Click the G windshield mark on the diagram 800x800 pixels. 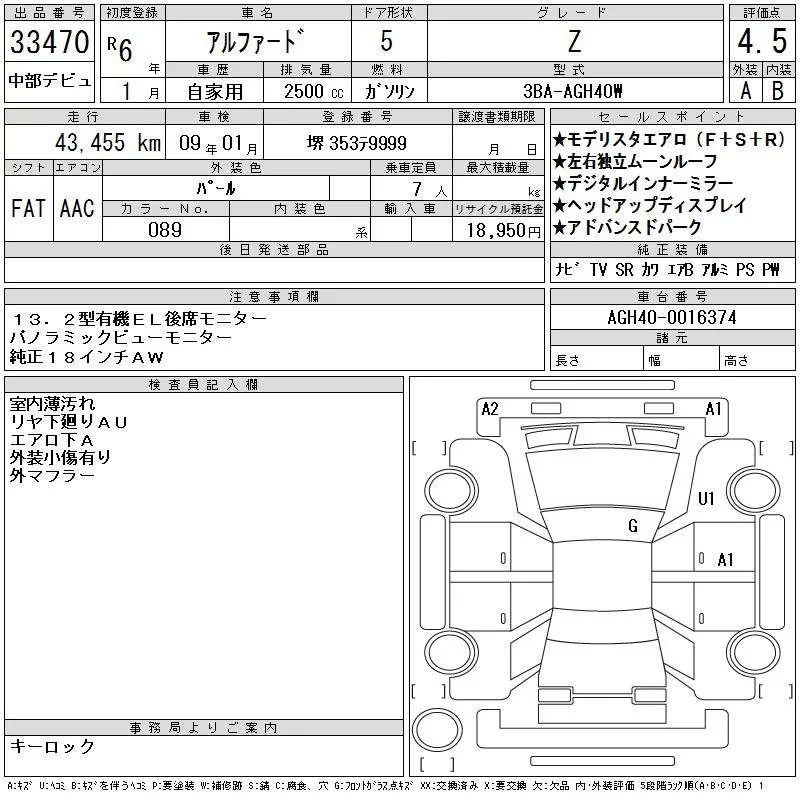click(633, 526)
